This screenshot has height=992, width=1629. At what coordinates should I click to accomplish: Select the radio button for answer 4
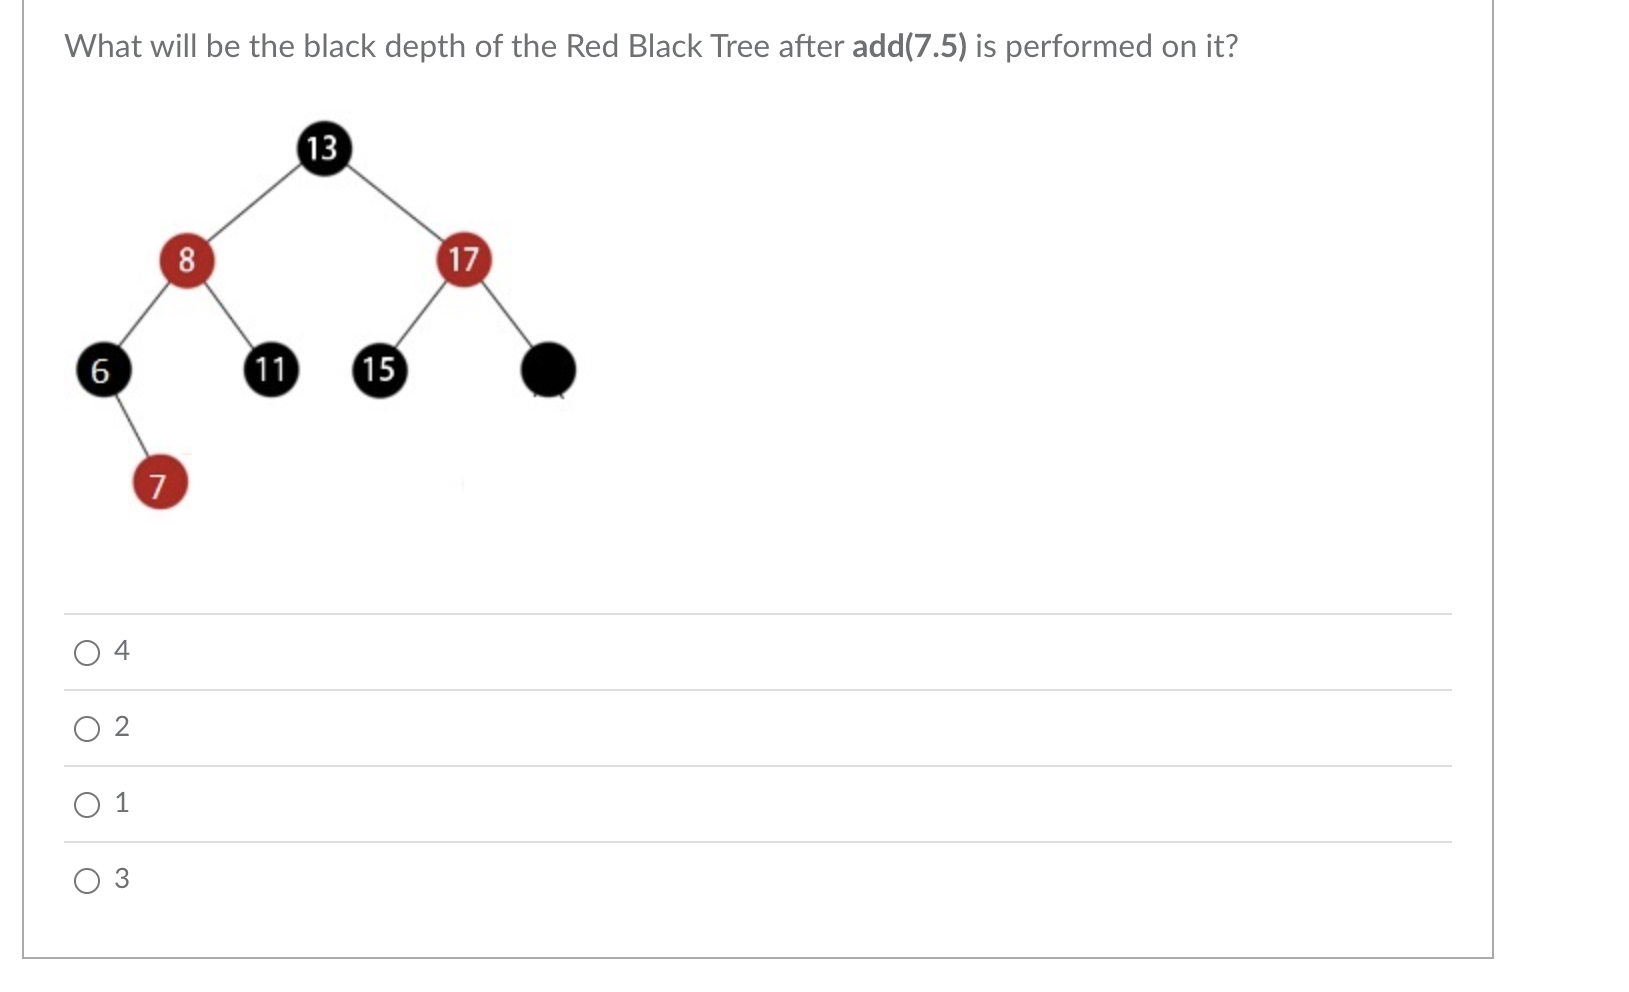pyautogui.click(x=87, y=653)
